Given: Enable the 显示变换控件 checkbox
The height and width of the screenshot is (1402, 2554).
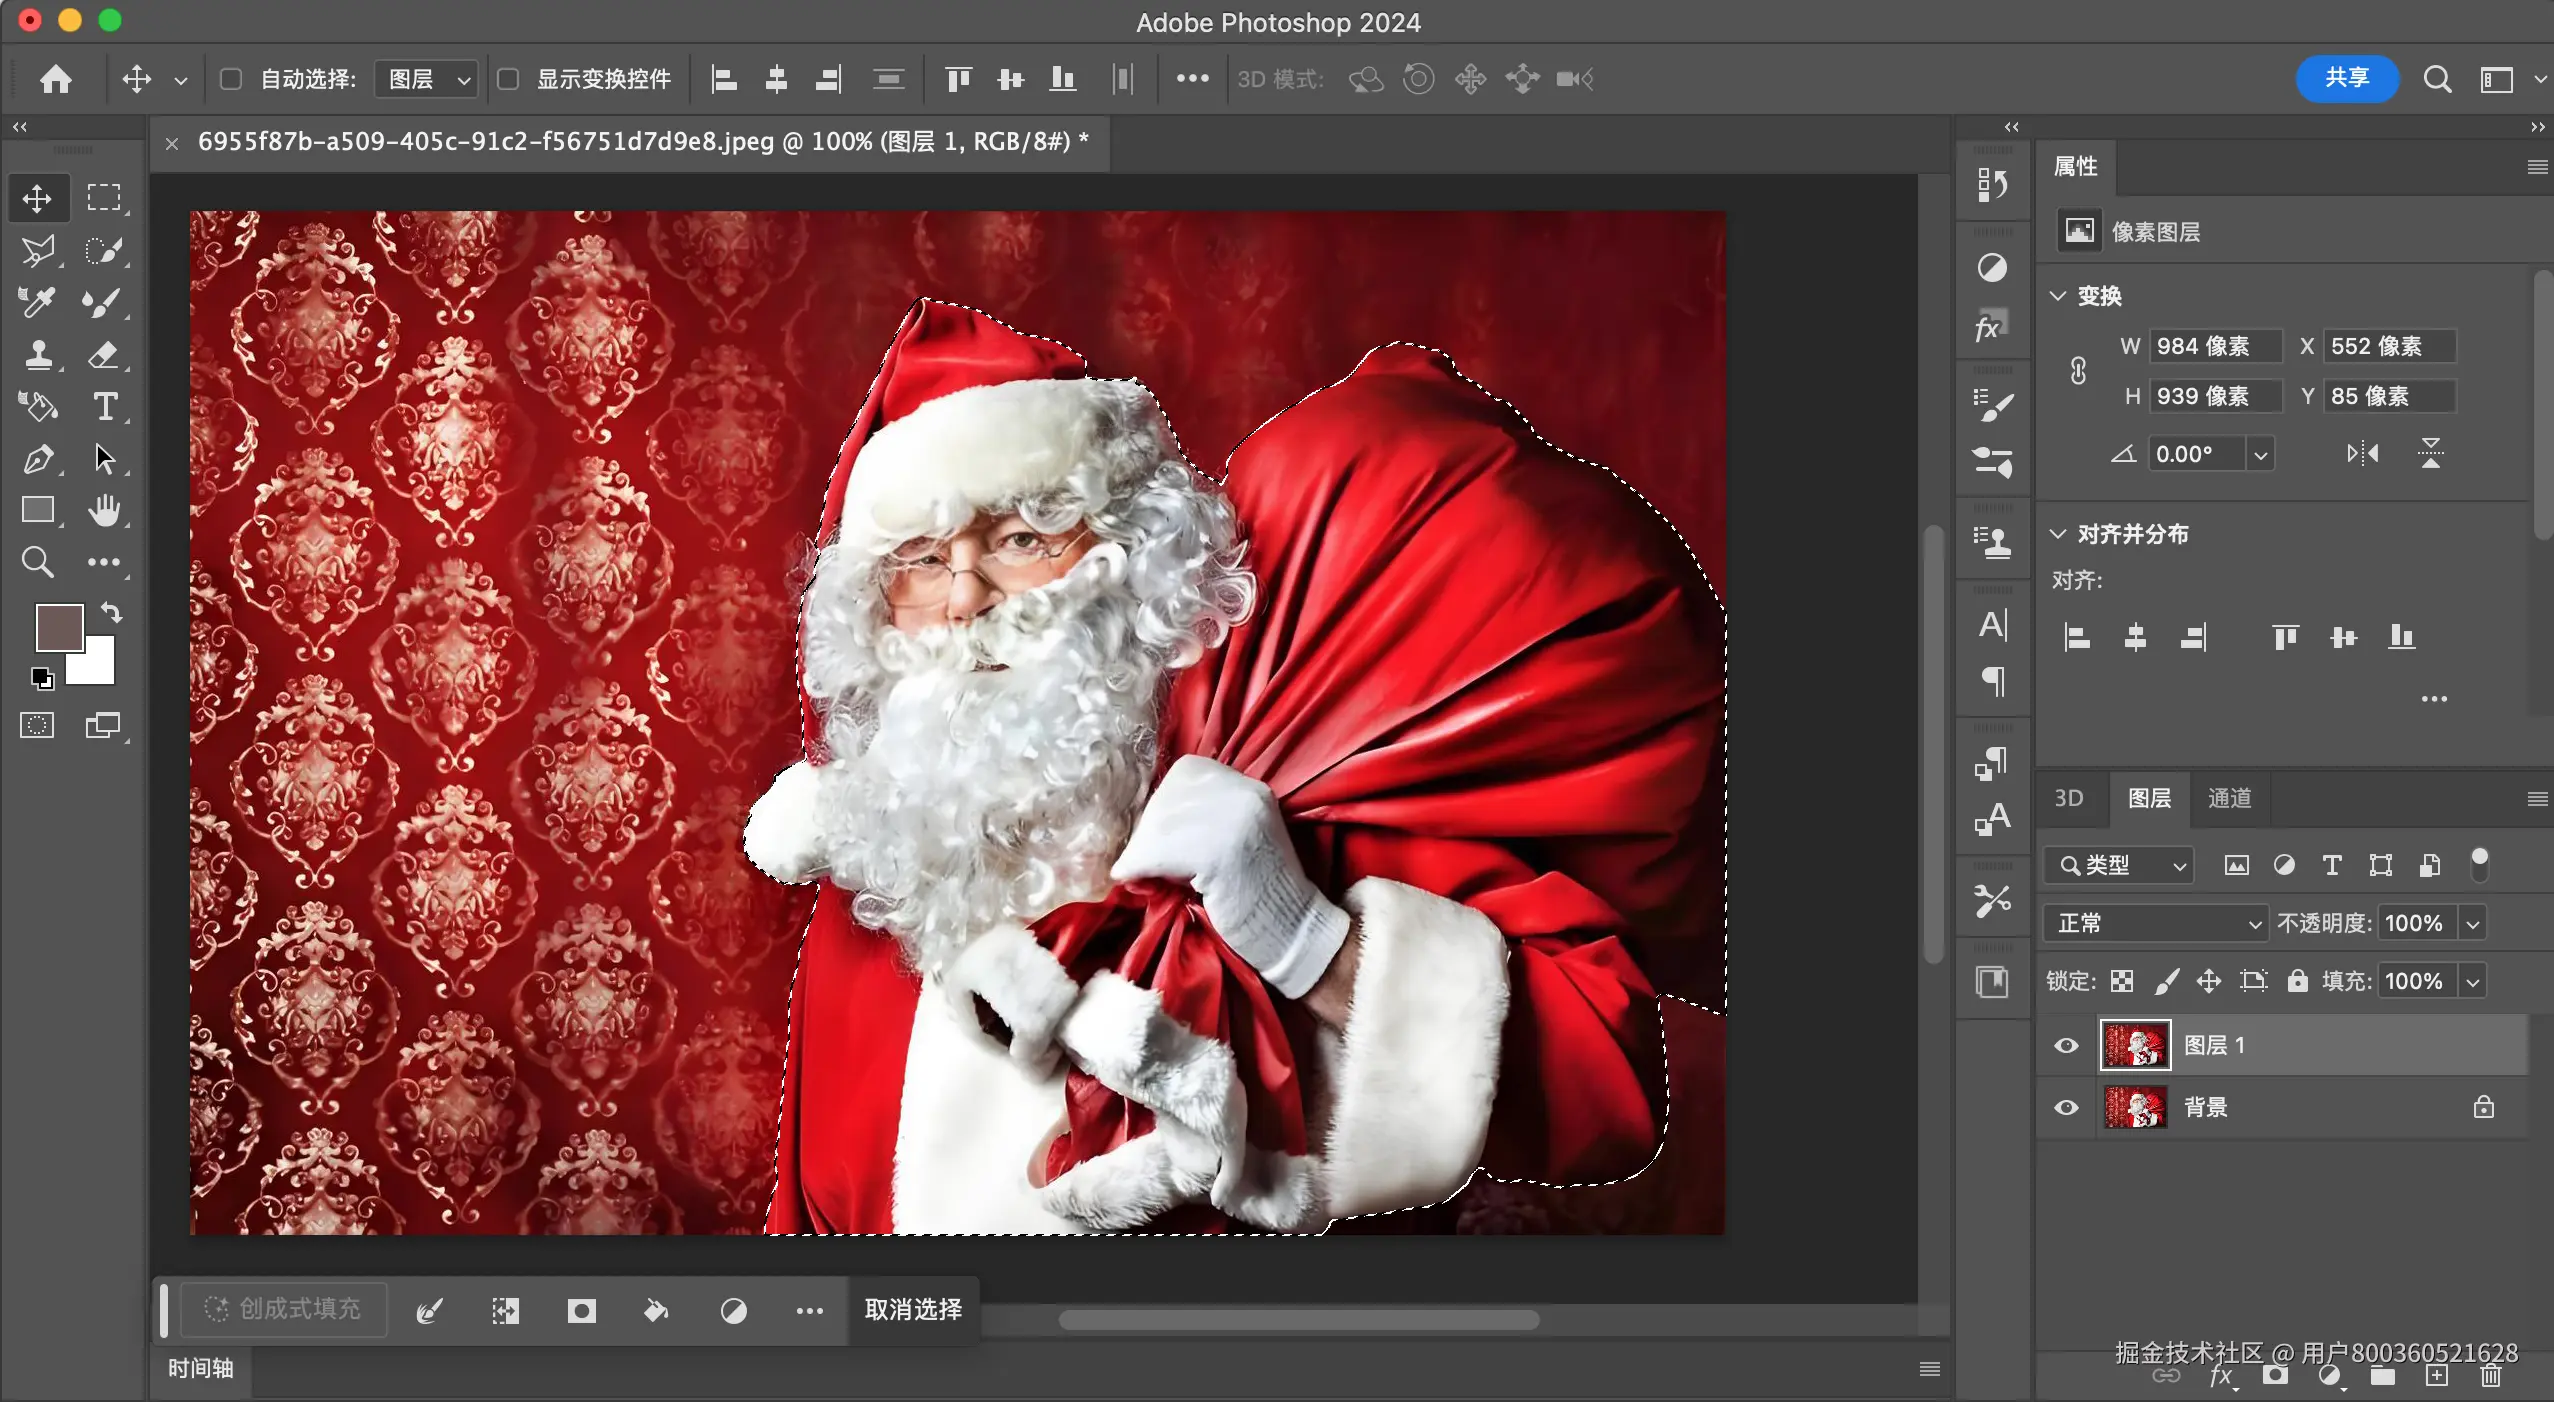Looking at the screenshot, I should click(510, 79).
